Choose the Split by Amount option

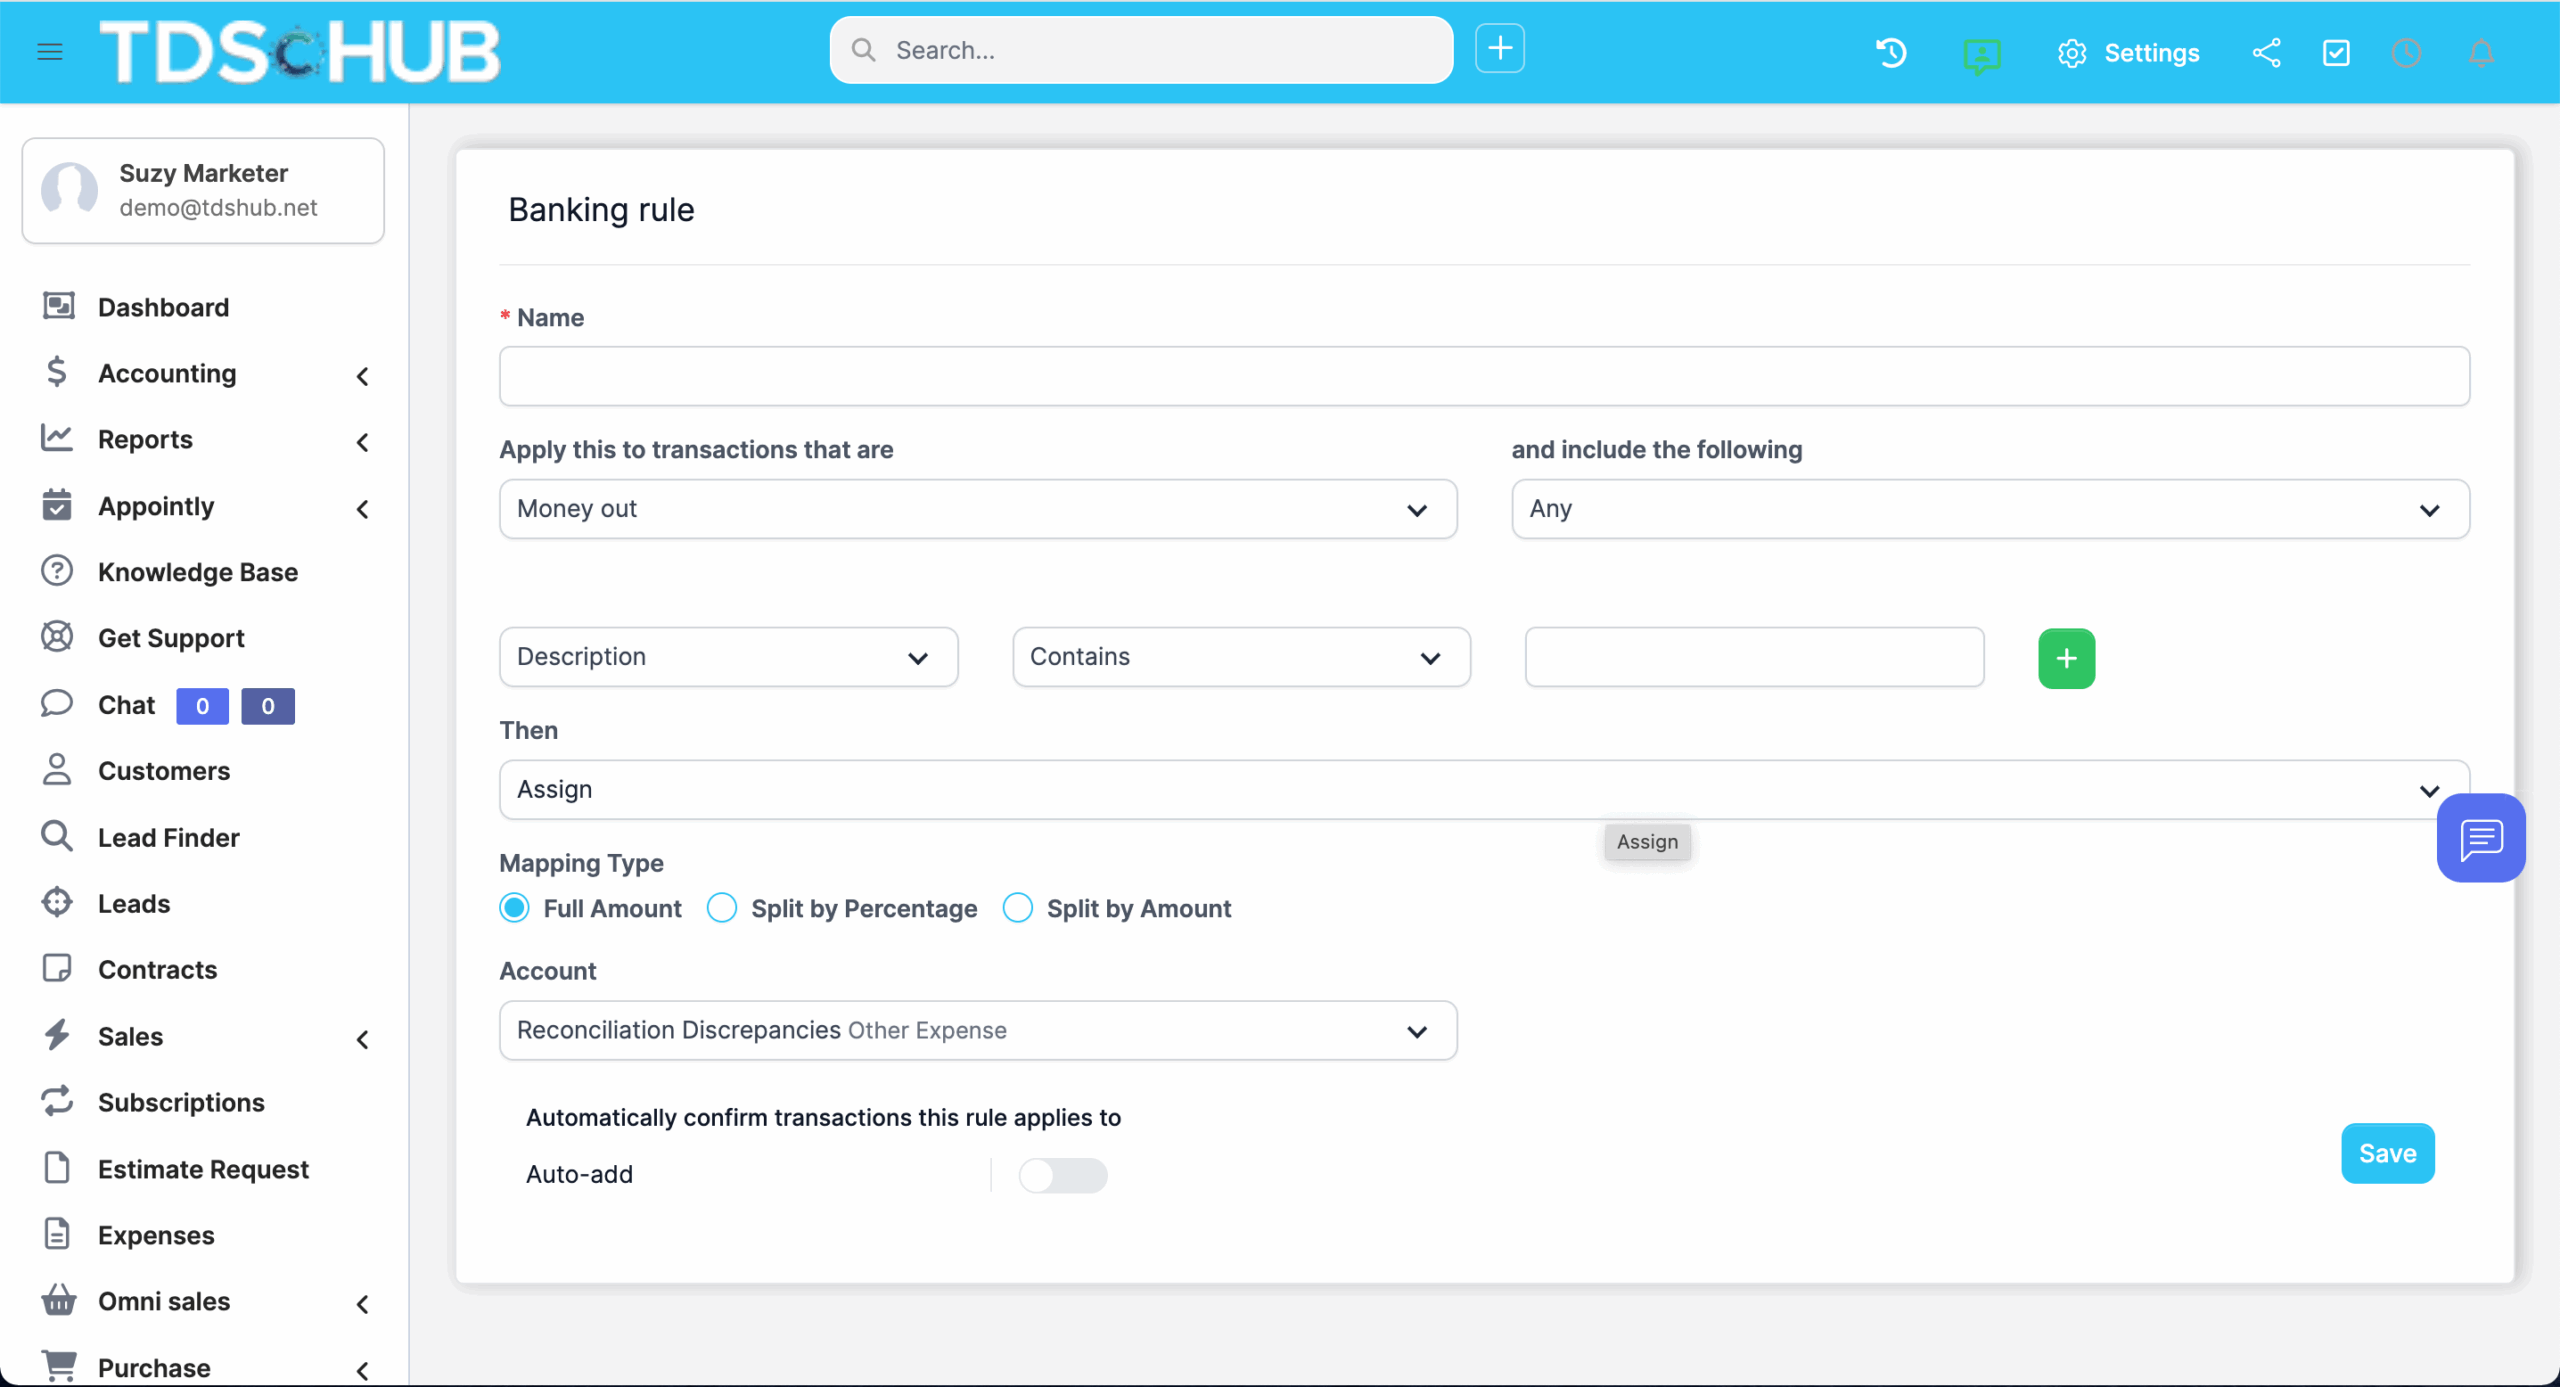[1018, 908]
